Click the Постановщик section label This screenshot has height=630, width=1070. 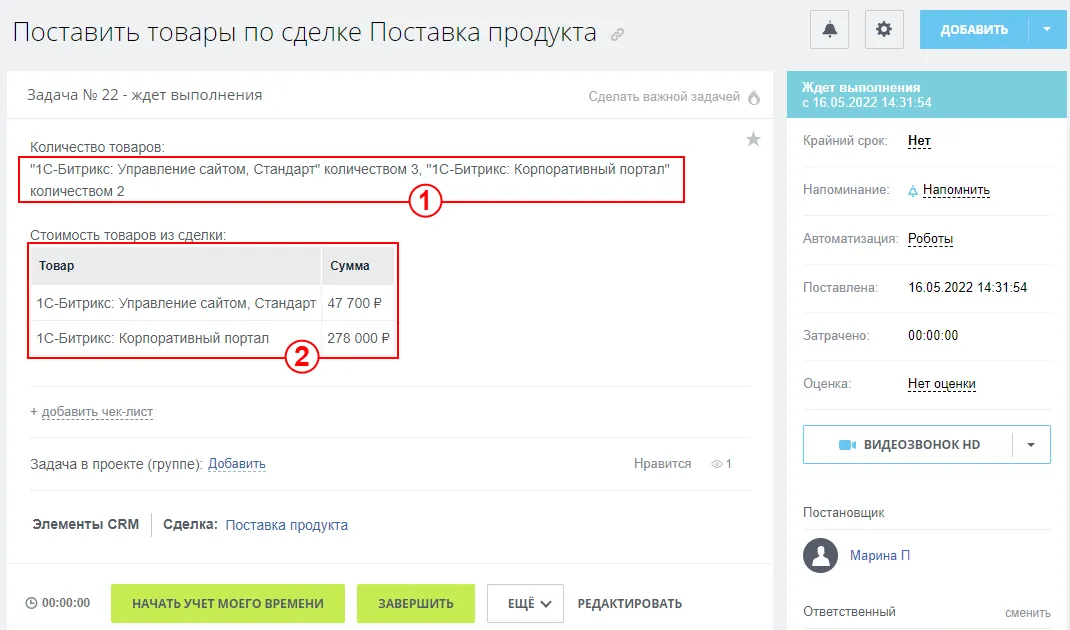click(843, 513)
